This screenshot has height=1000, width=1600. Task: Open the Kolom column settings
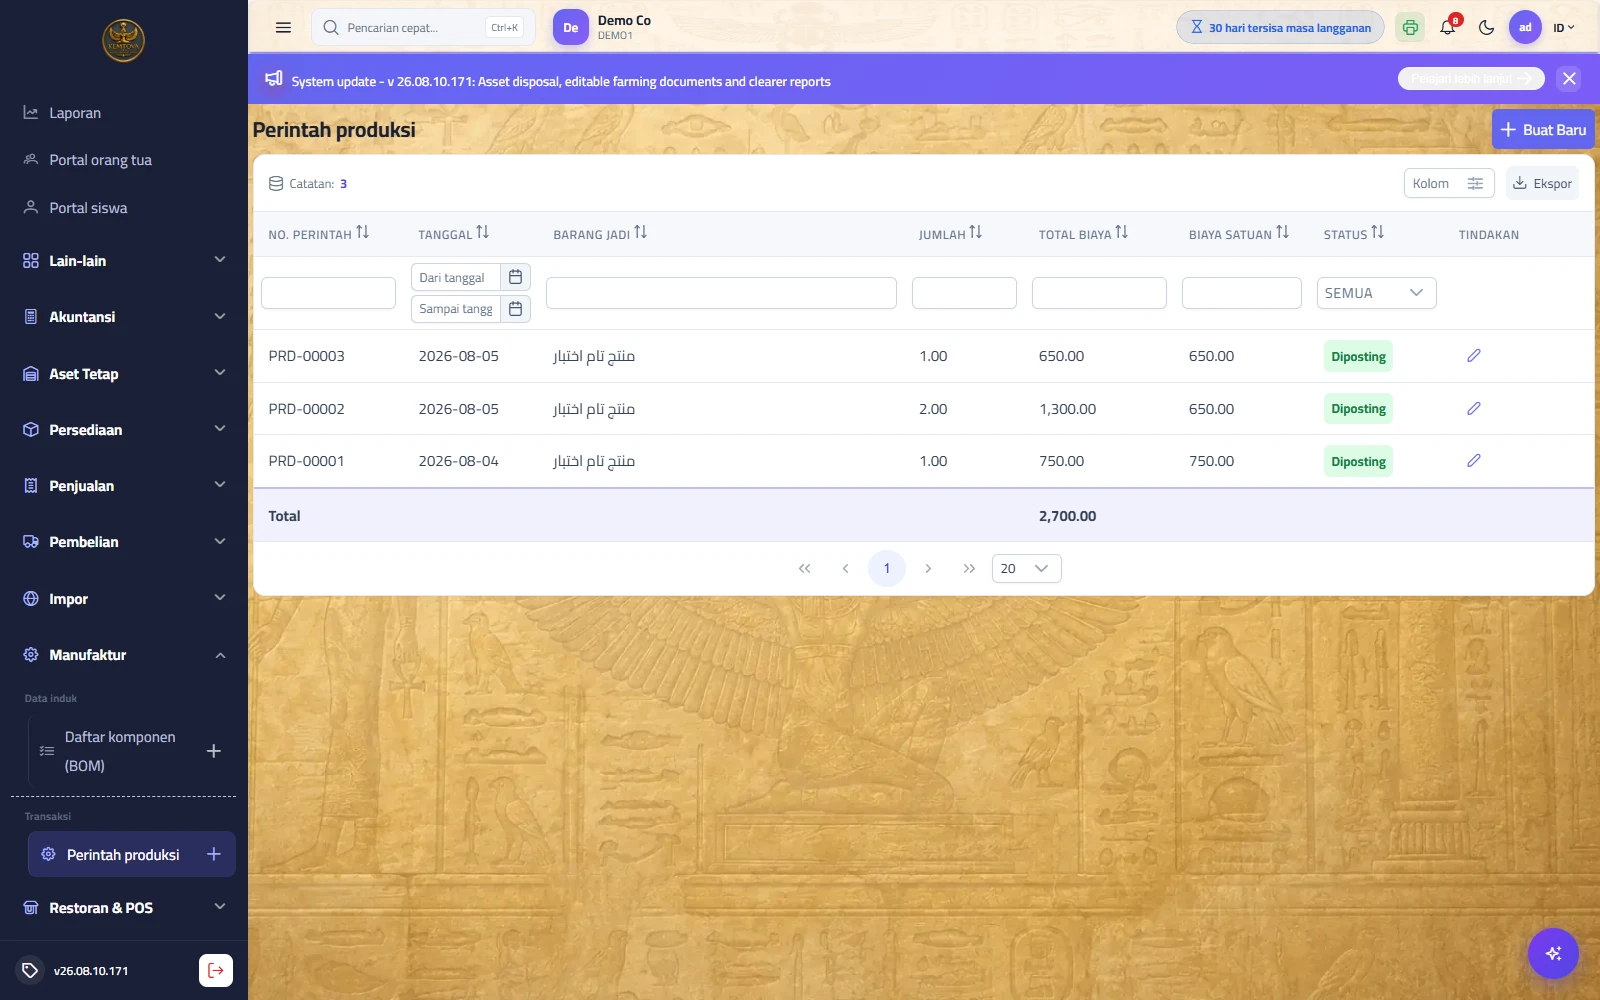point(1449,183)
